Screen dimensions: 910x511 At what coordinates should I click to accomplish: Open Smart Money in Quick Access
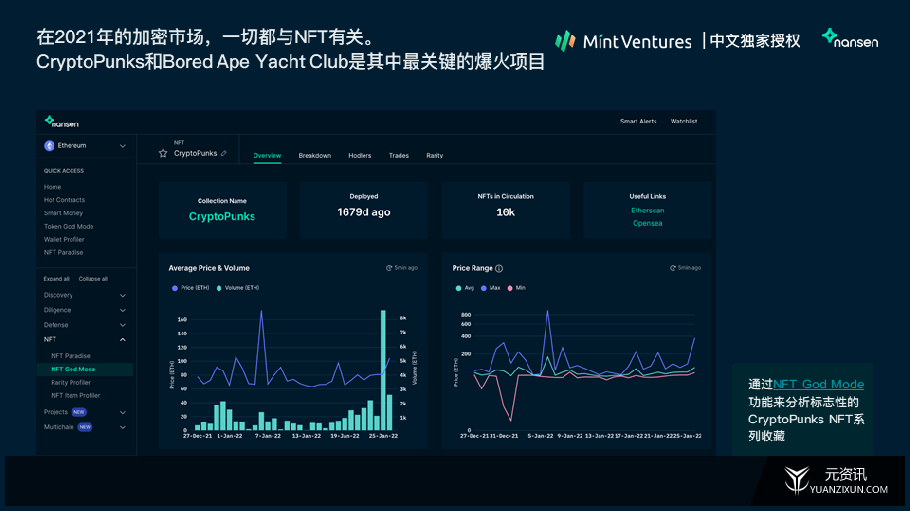click(x=63, y=213)
